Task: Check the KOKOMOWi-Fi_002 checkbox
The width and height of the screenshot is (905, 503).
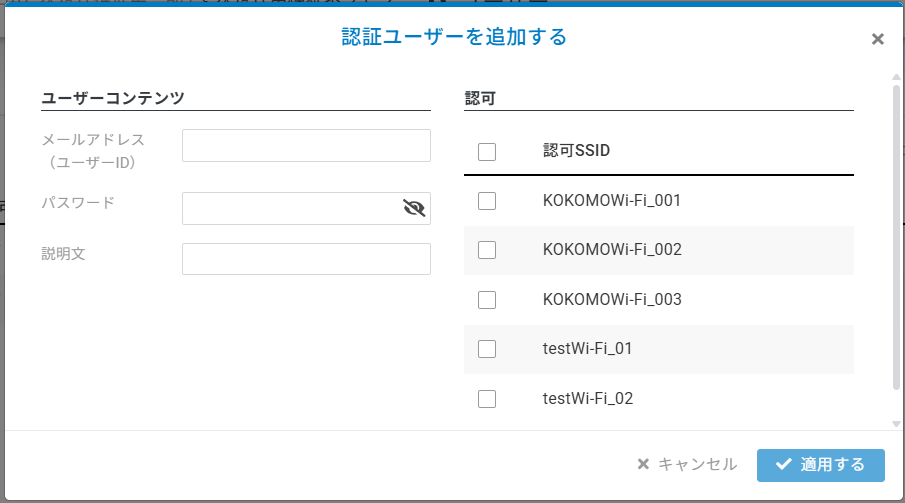Action: coord(487,250)
